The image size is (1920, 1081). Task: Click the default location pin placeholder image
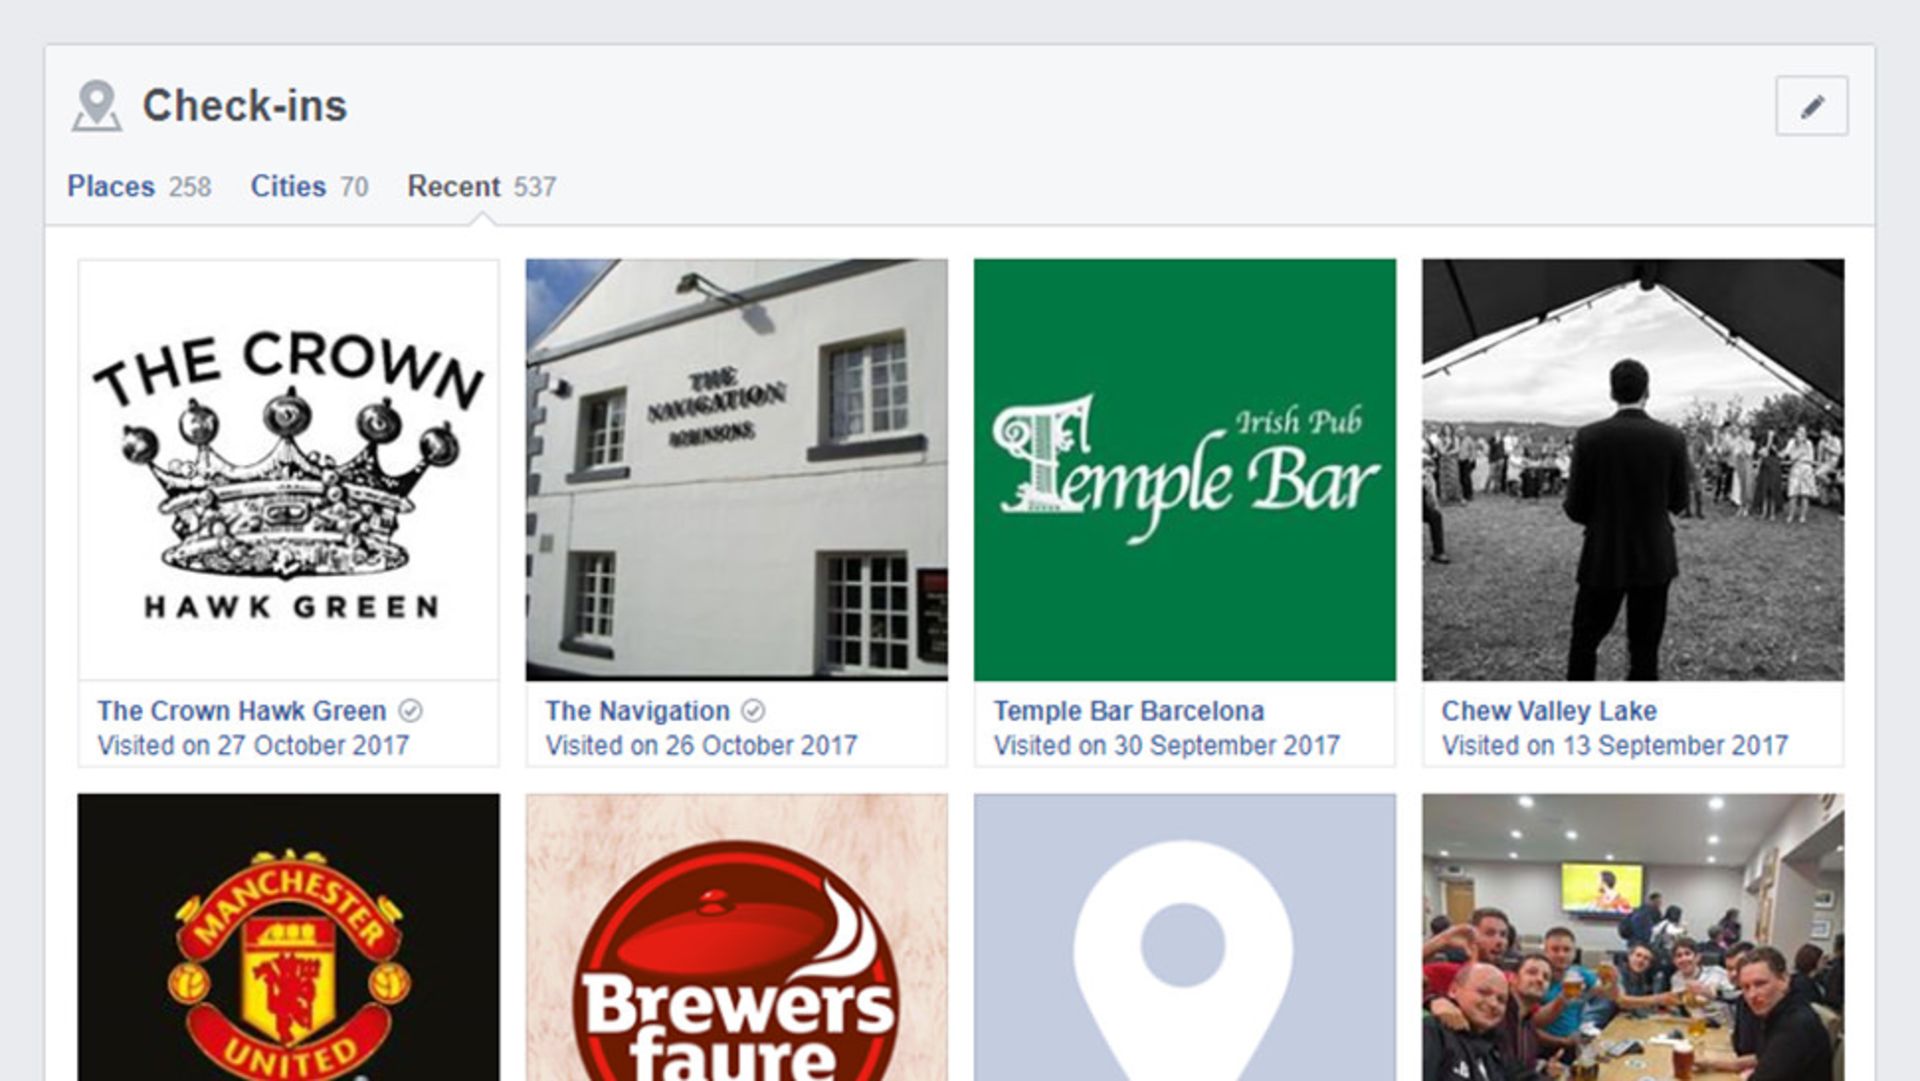tap(1185, 940)
